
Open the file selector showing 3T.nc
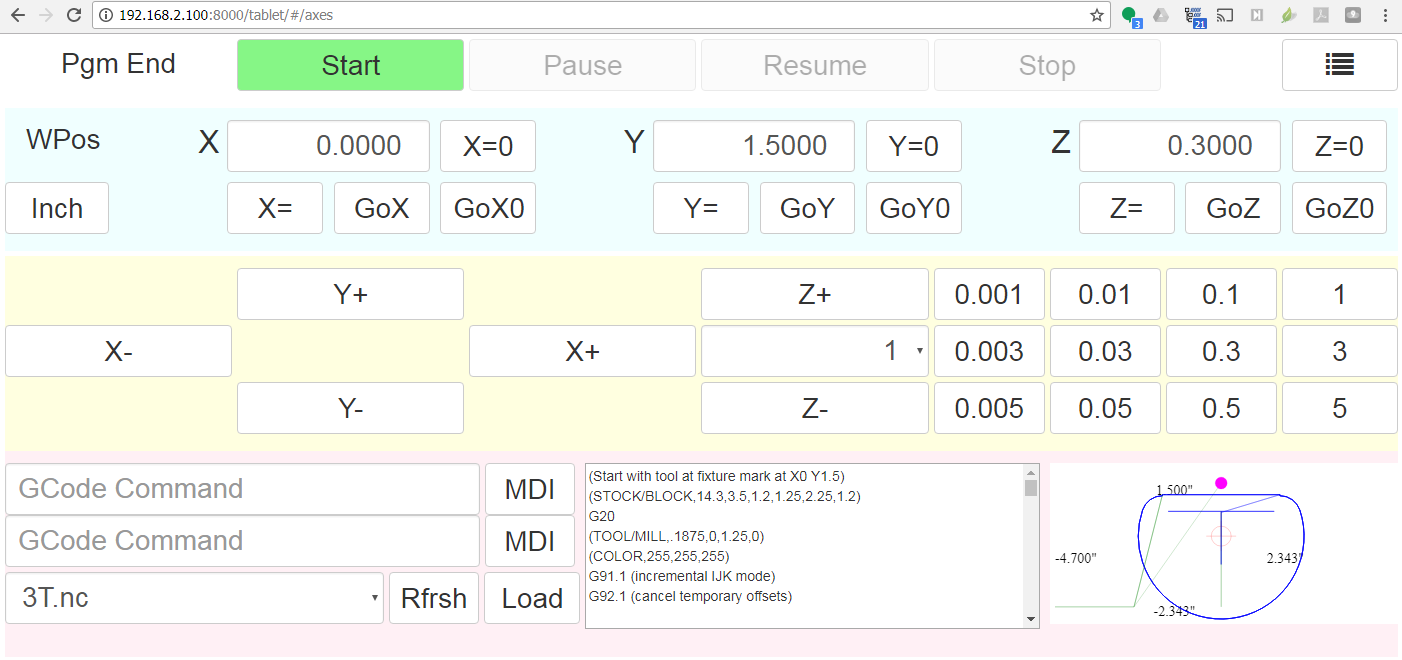point(195,597)
